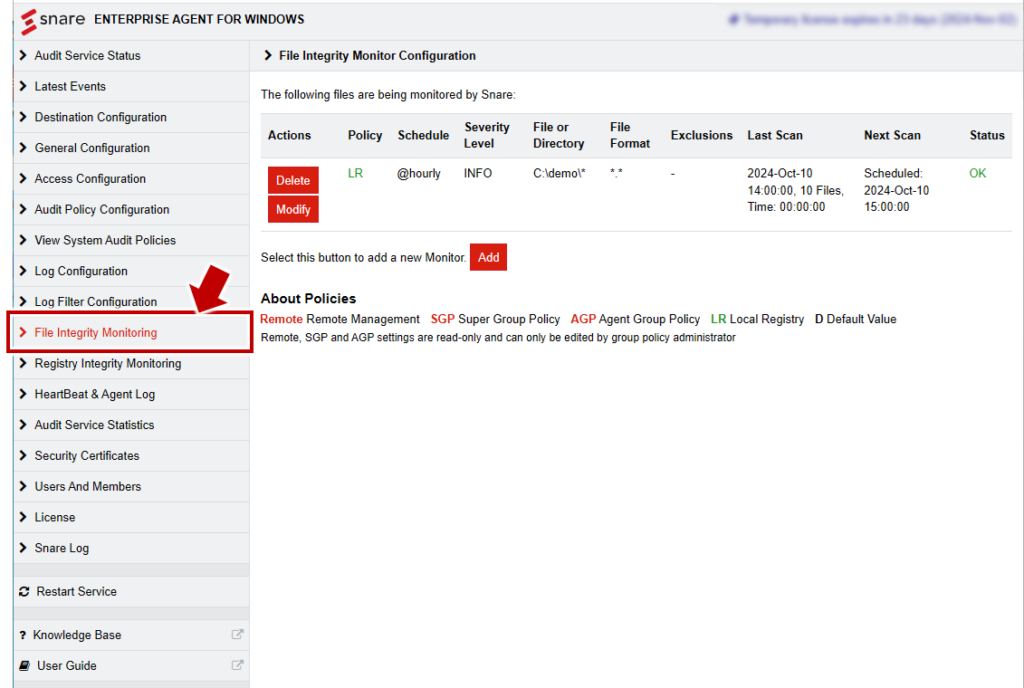
Task: Click the red AGP legend label
Action: click(x=583, y=319)
